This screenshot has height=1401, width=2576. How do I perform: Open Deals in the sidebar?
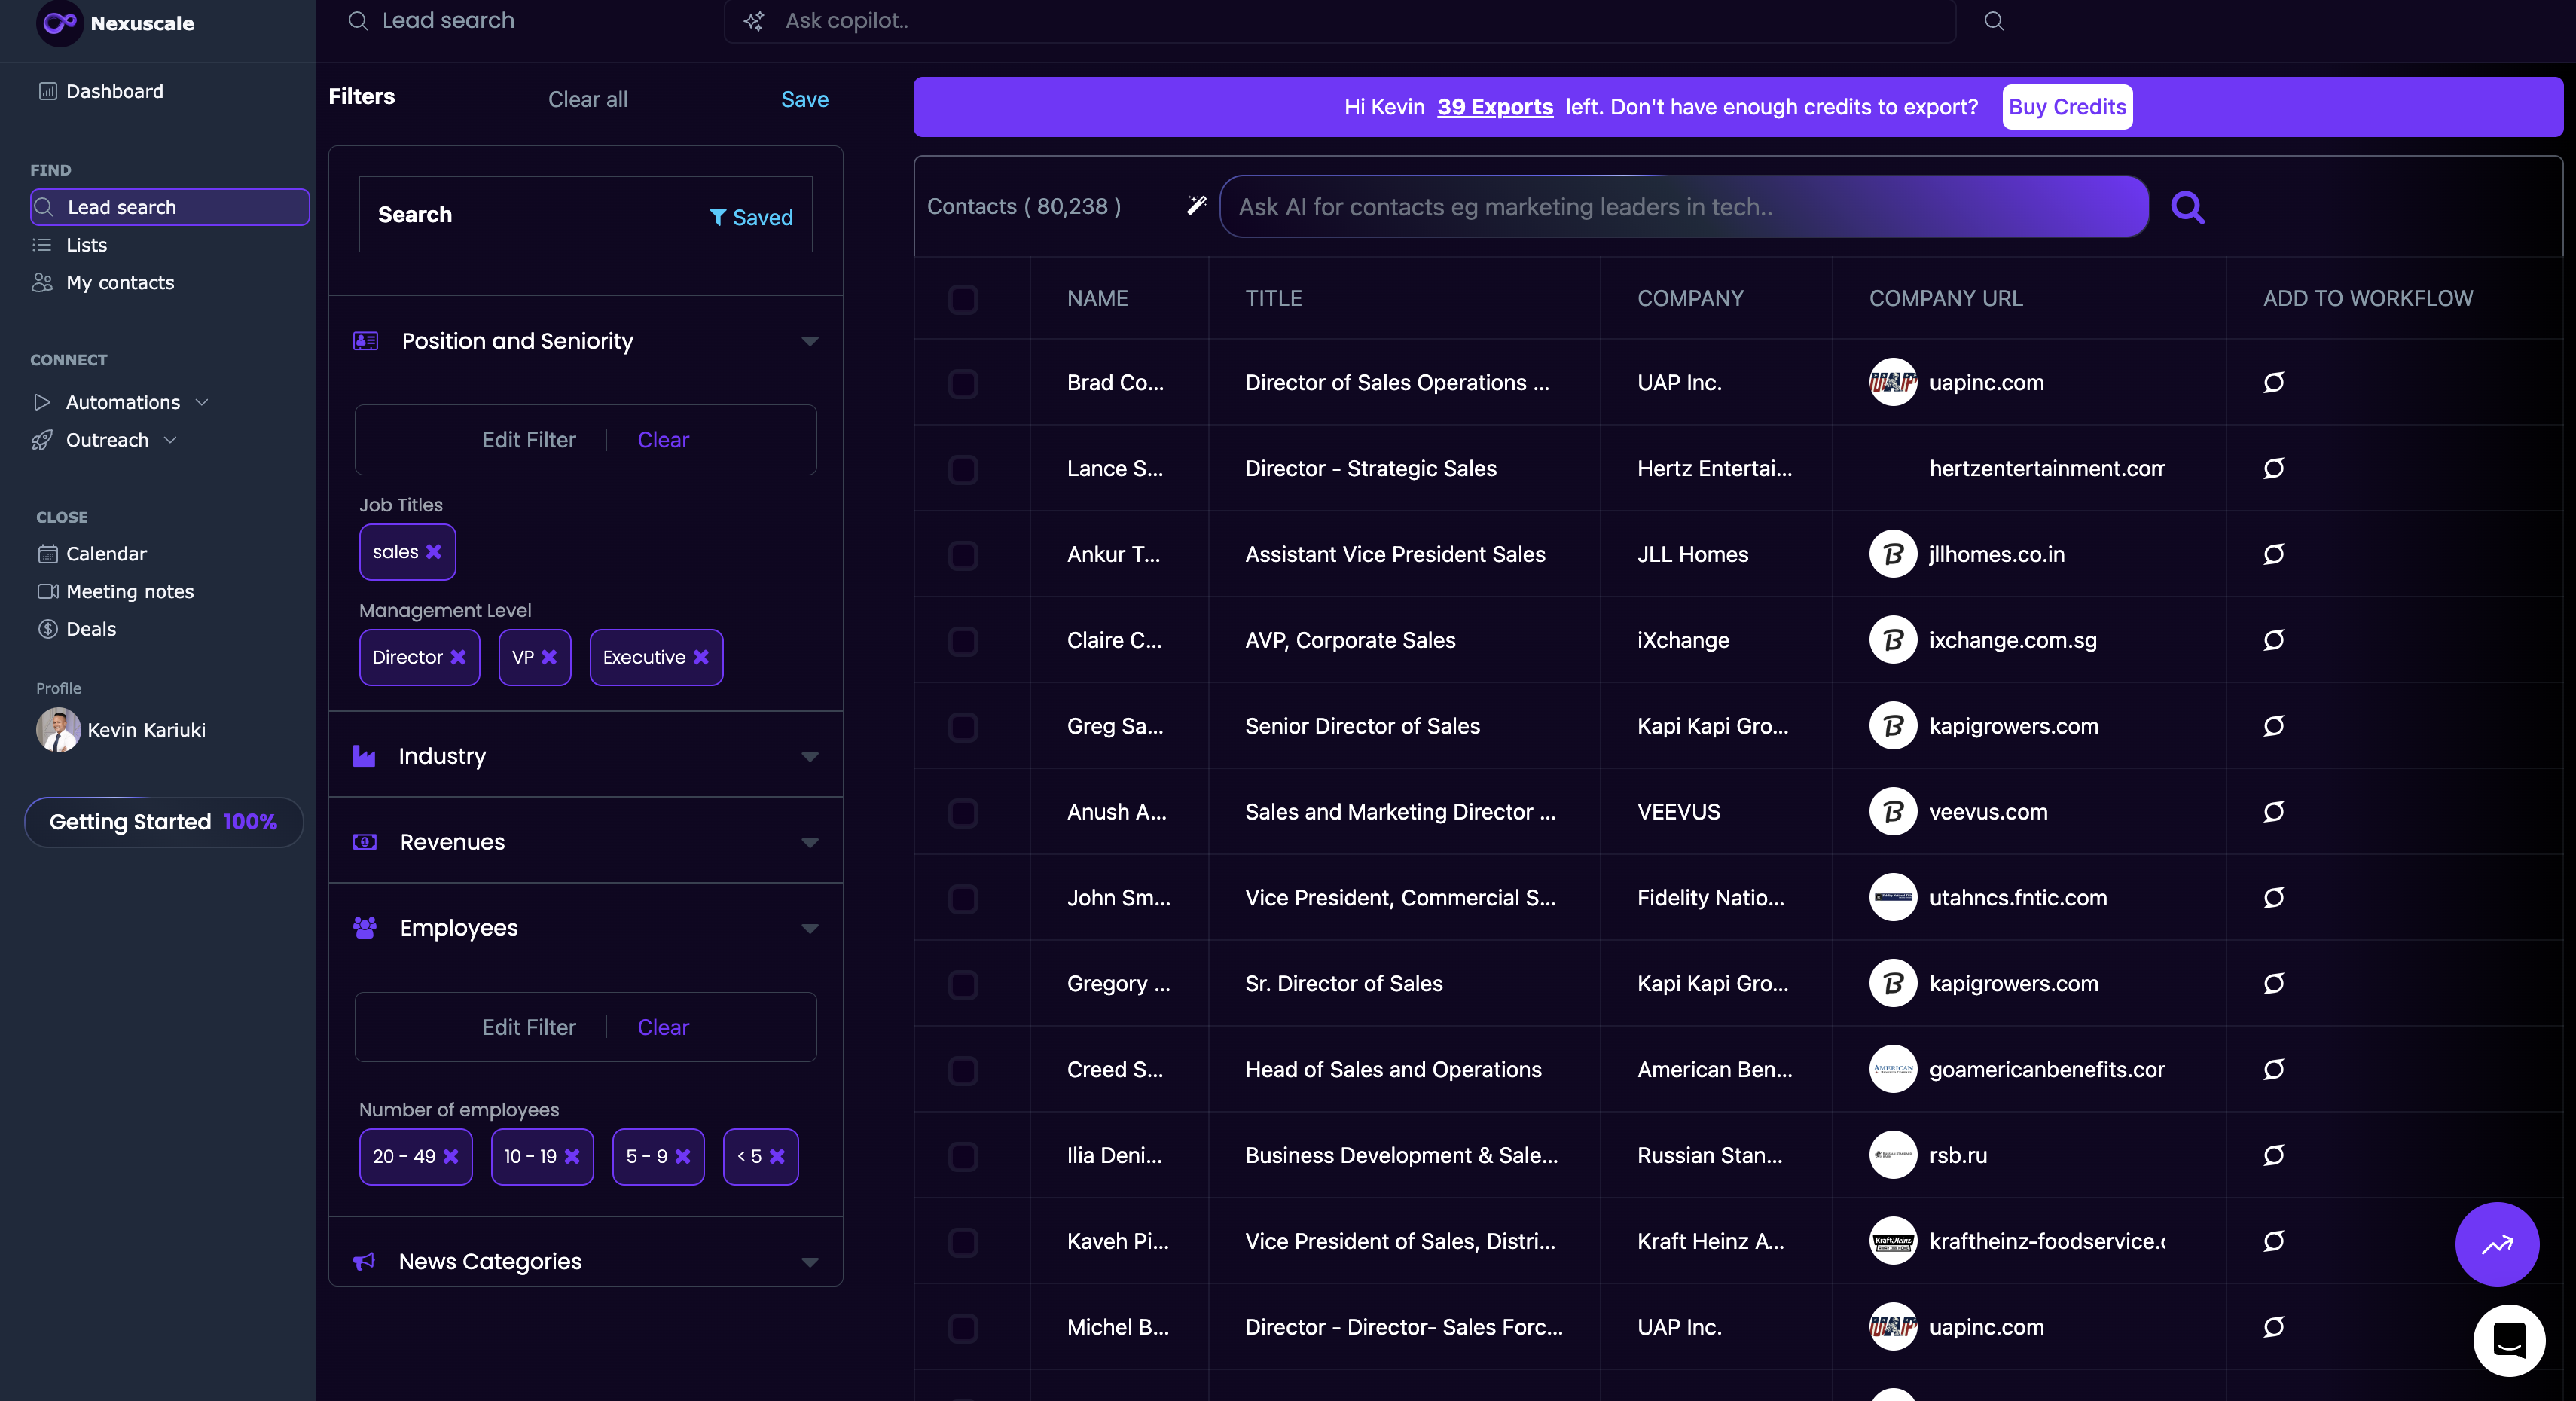pyautogui.click(x=77, y=629)
